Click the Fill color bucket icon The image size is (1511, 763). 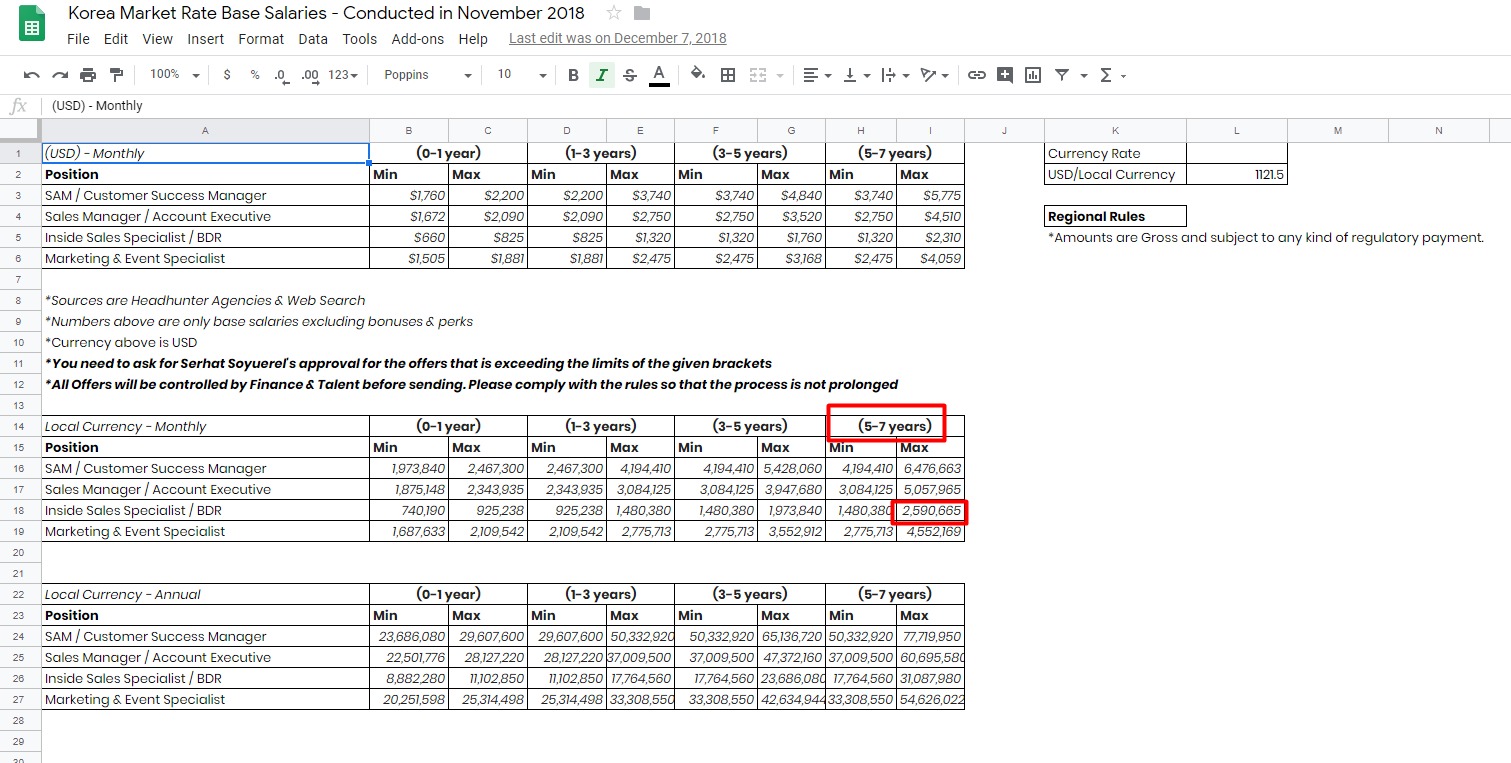tap(698, 75)
